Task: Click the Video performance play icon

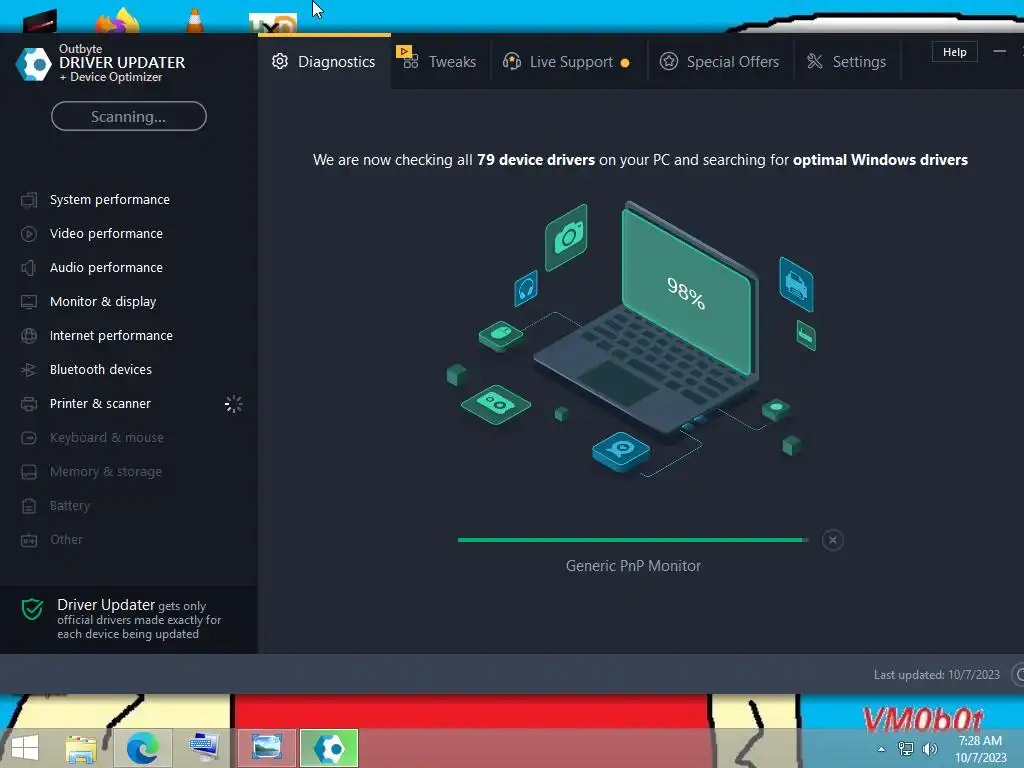Action: click(29, 234)
